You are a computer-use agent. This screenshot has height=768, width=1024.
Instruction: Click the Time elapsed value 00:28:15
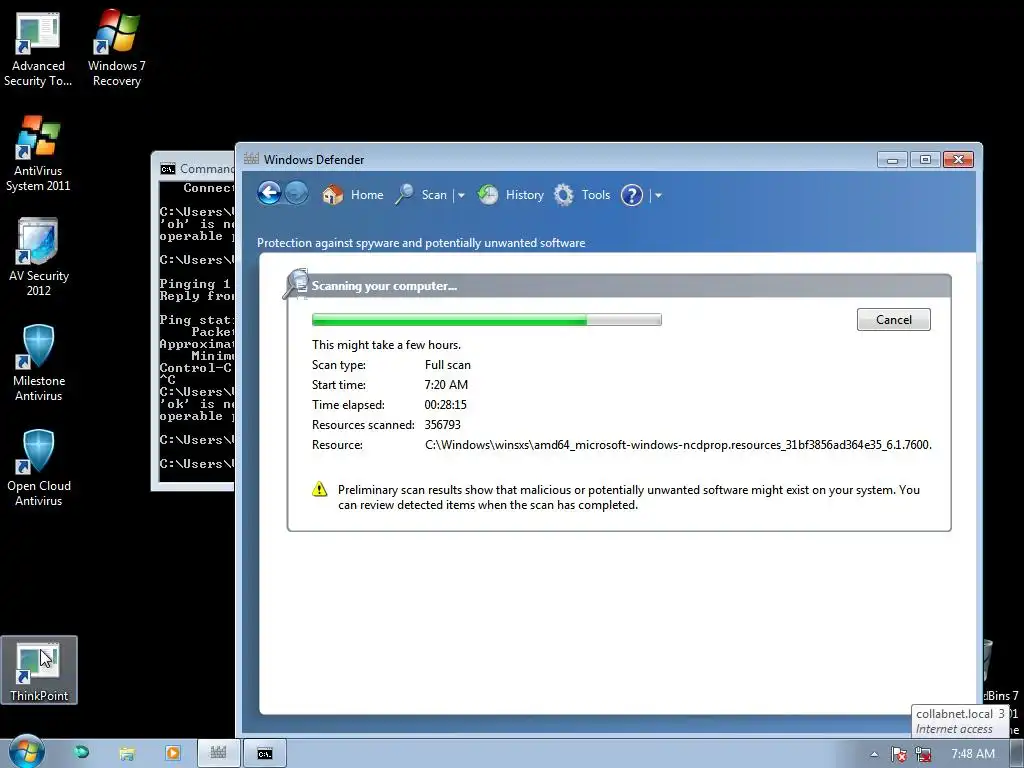(x=445, y=405)
